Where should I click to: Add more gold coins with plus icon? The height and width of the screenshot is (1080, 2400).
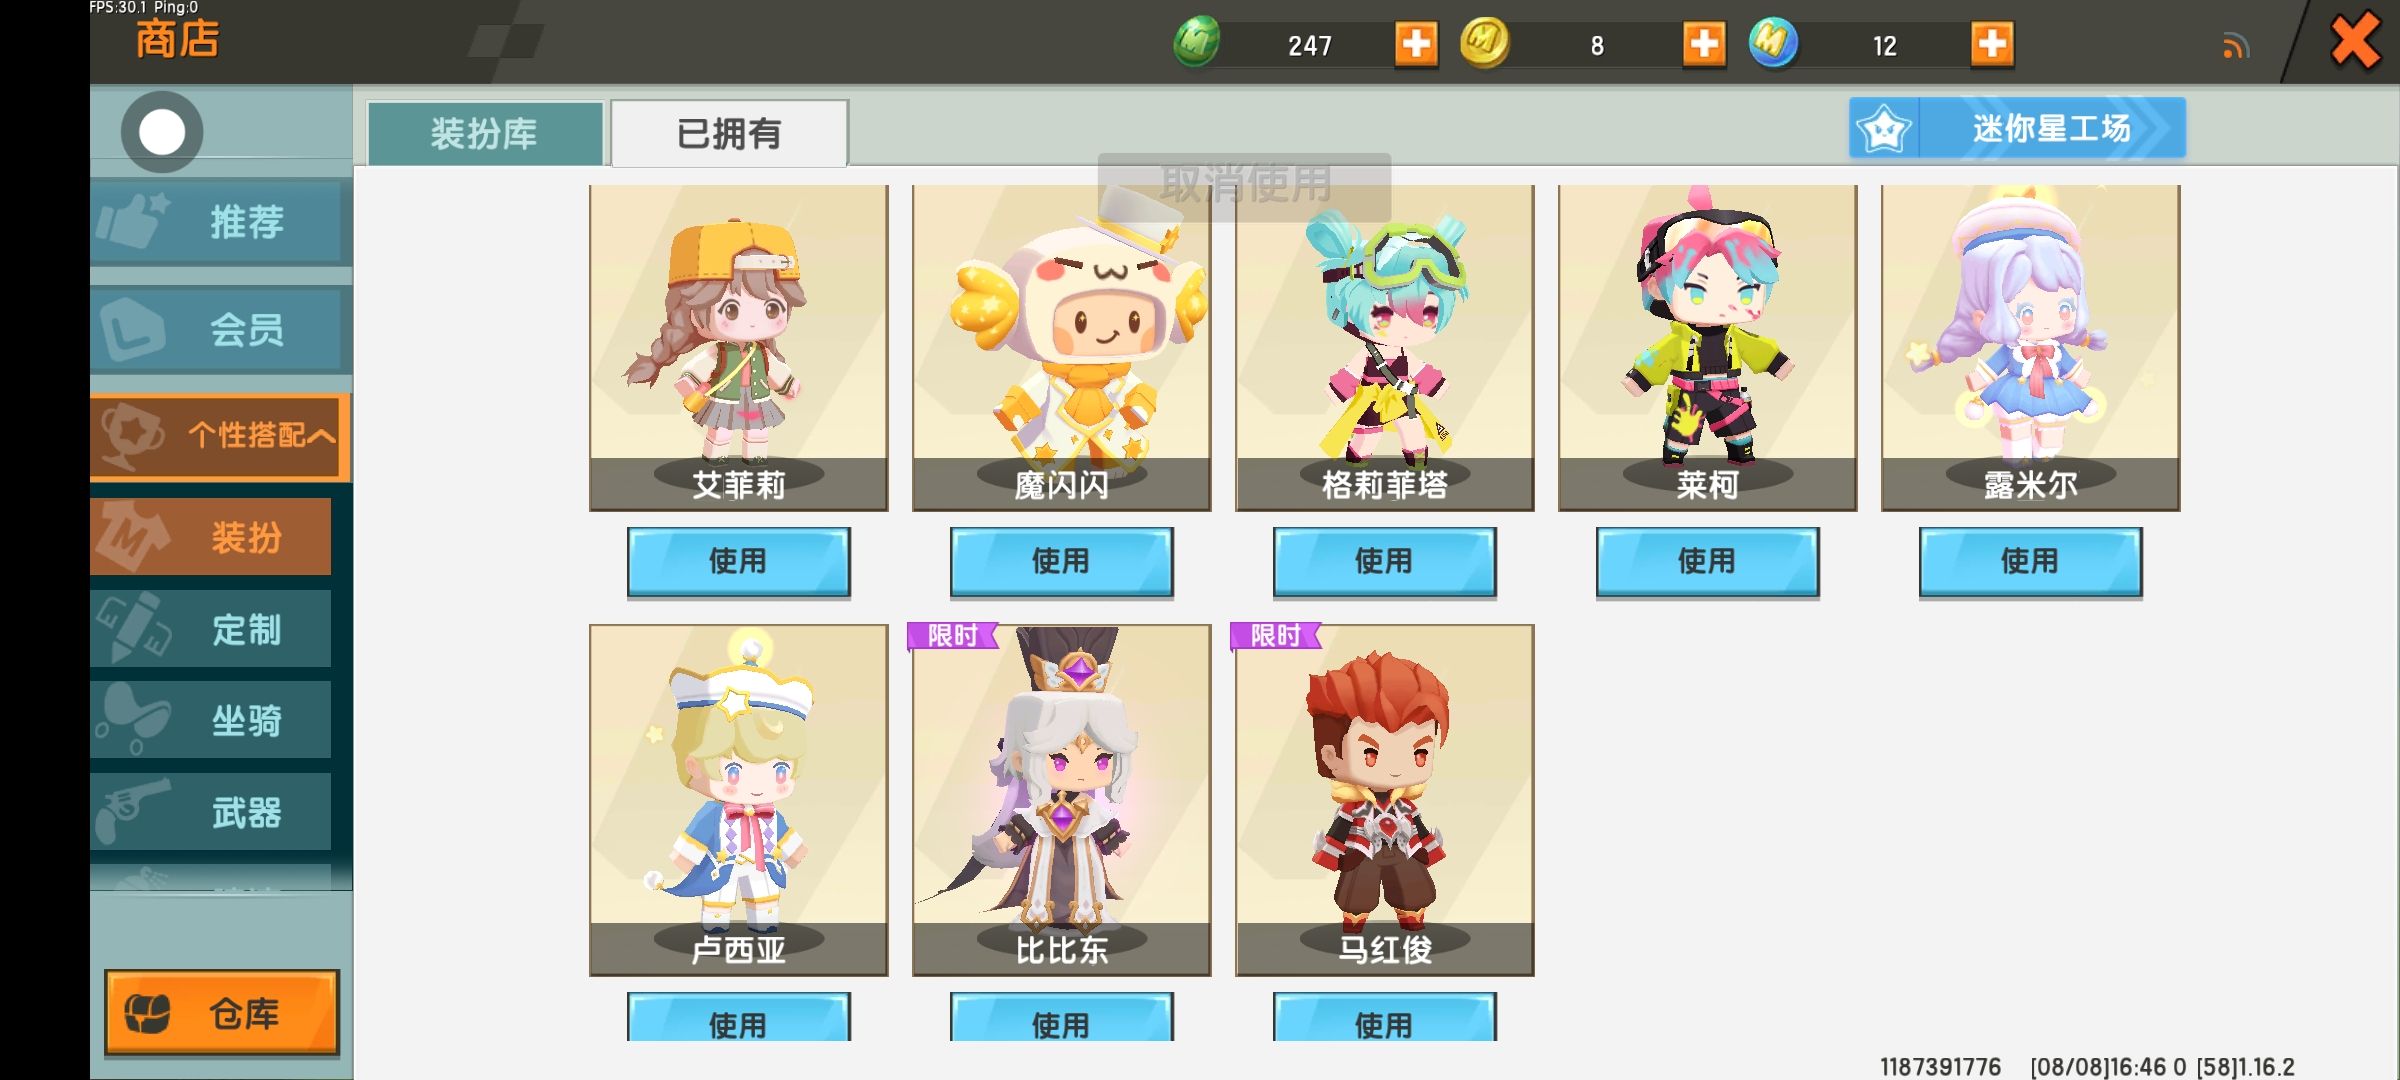(1704, 44)
